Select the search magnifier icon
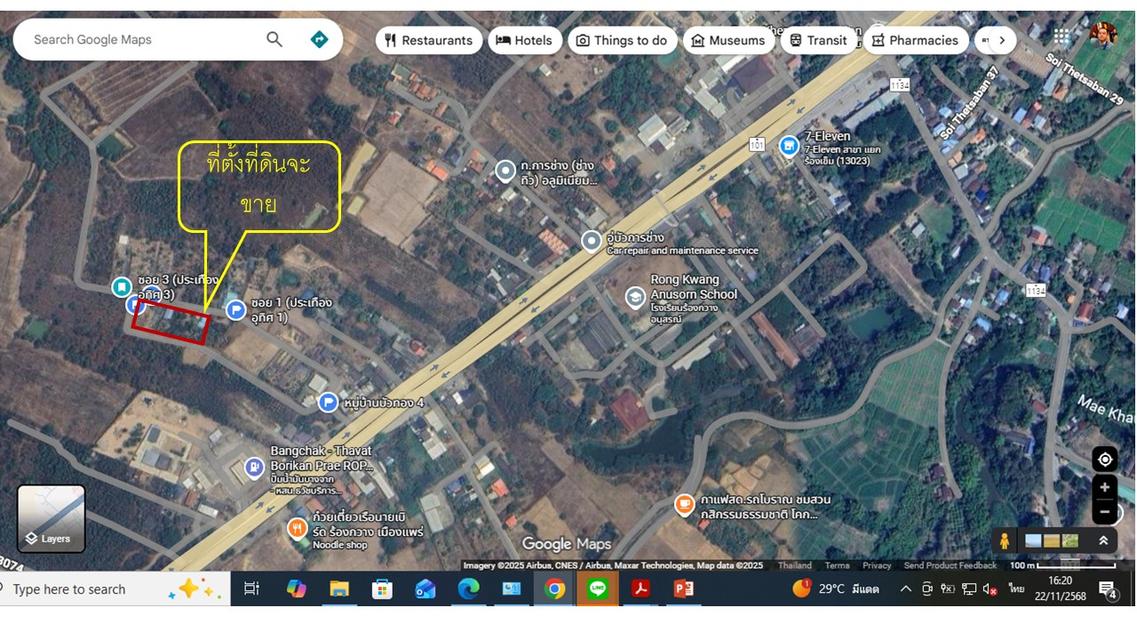Screen dimensions: 1137x640 273,39
